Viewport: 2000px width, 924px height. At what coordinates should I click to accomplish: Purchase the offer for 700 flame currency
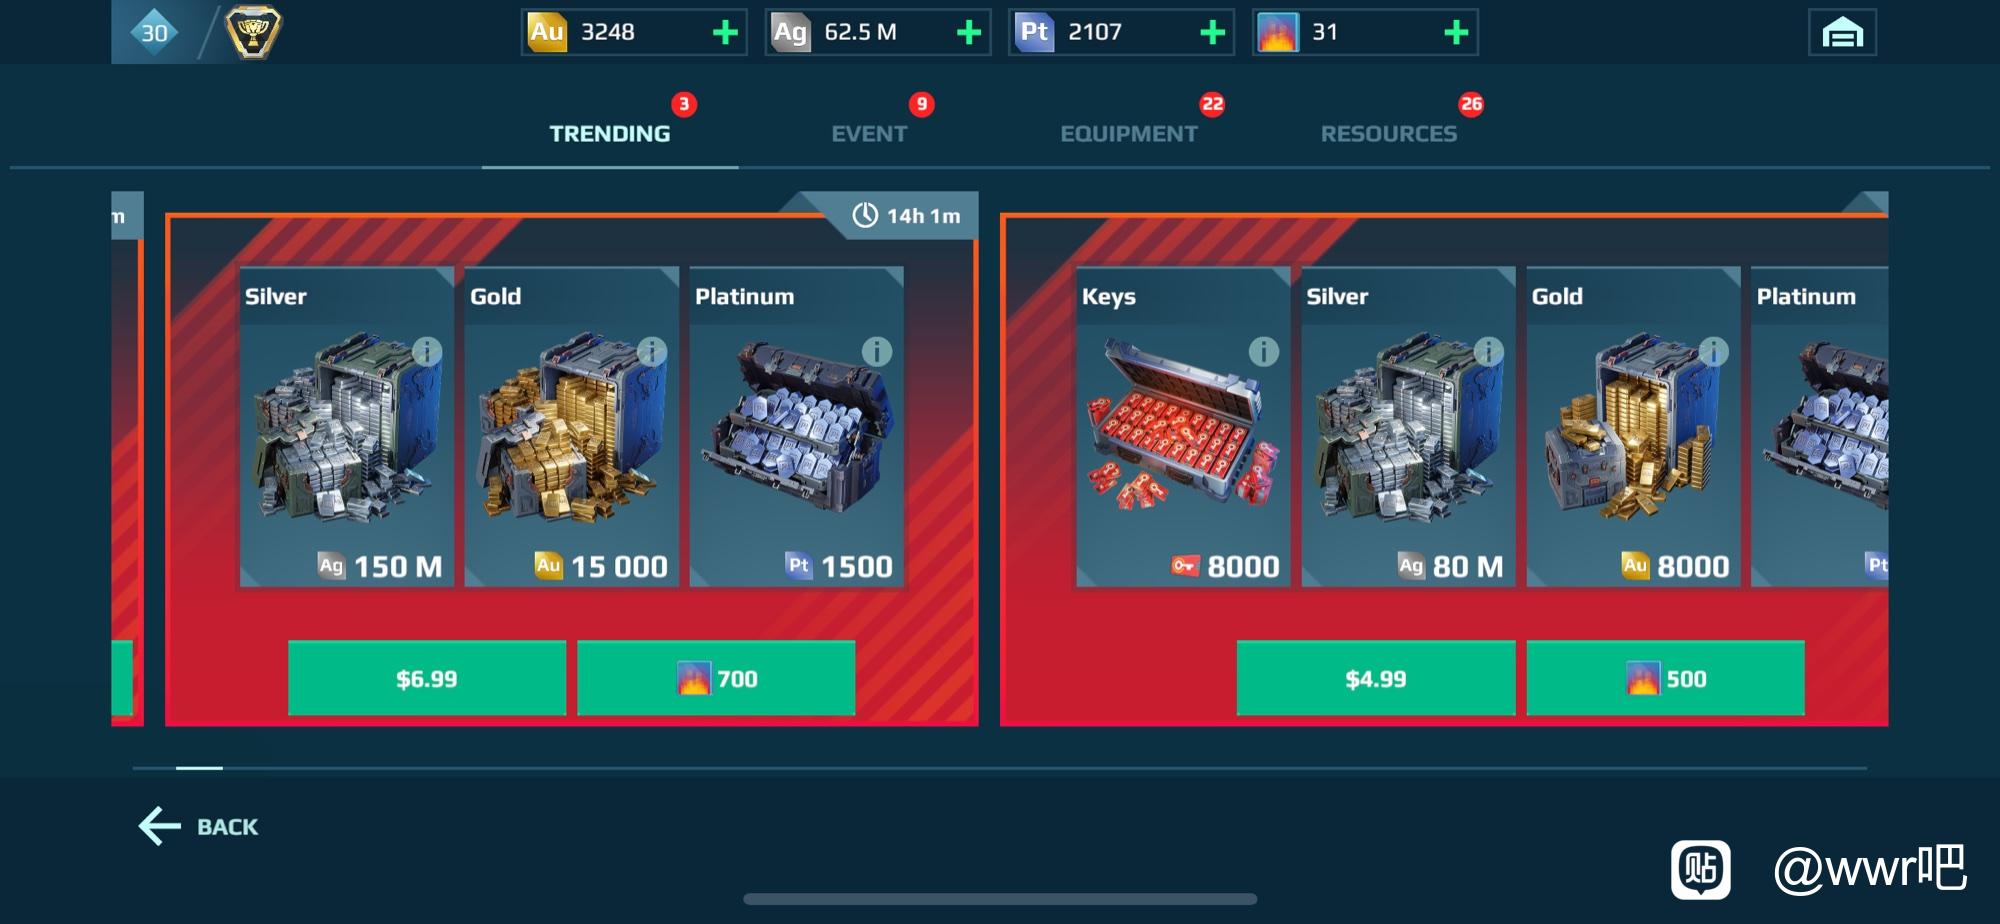click(x=716, y=678)
